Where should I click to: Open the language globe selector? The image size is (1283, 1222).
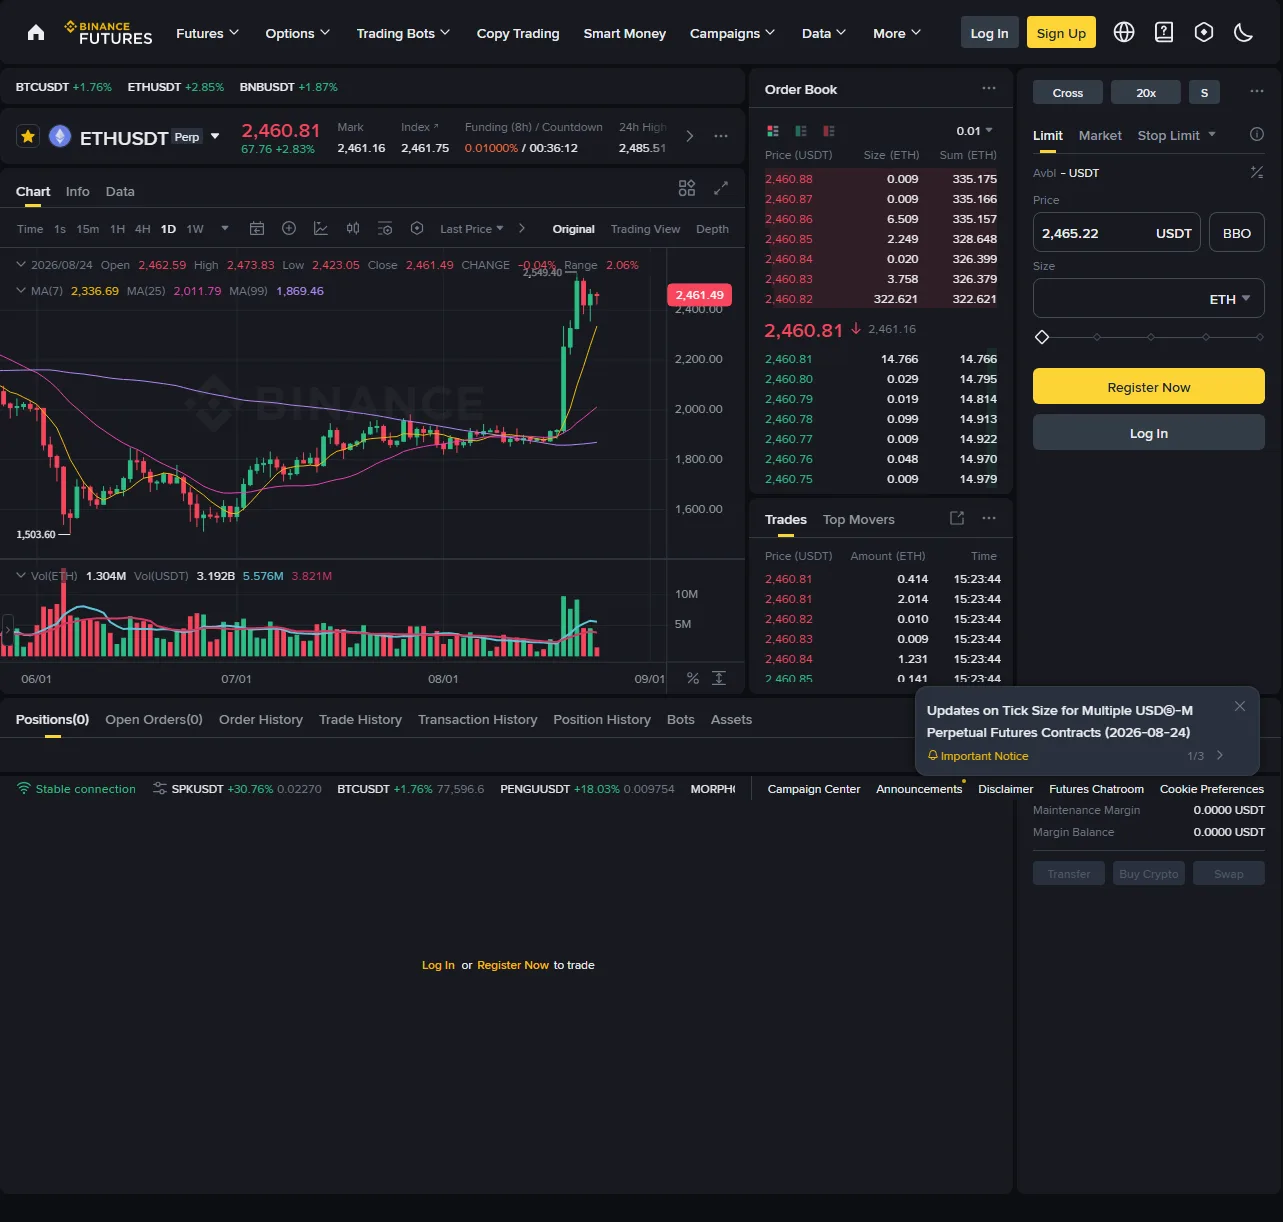(1124, 32)
